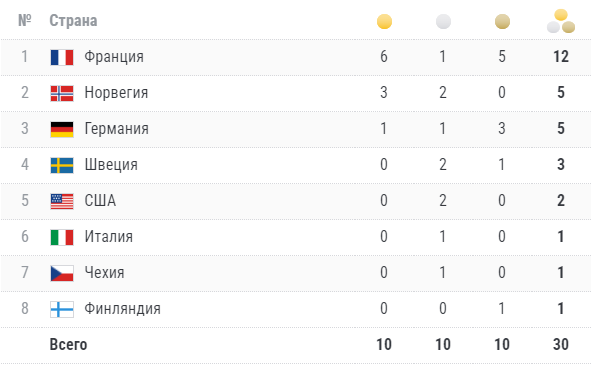Click the total medals cluster icon

point(561,21)
